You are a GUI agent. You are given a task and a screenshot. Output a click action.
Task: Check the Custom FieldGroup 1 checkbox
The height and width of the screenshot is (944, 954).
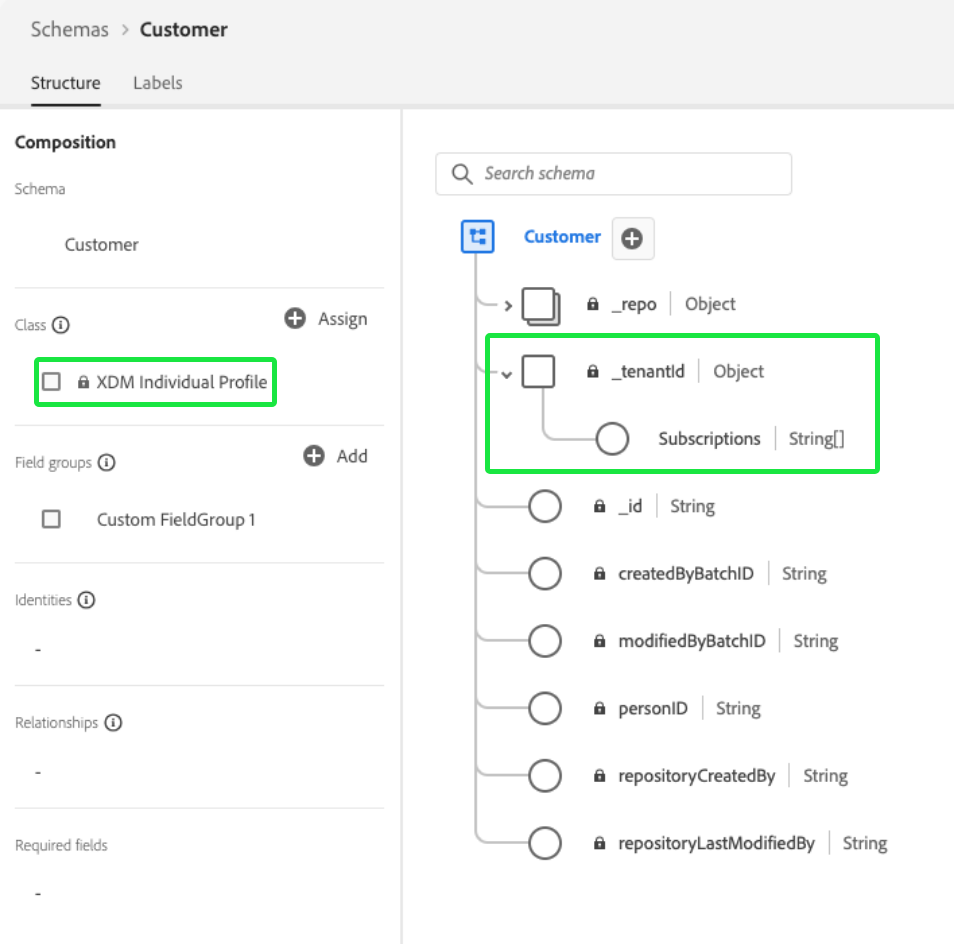coord(51,520)
